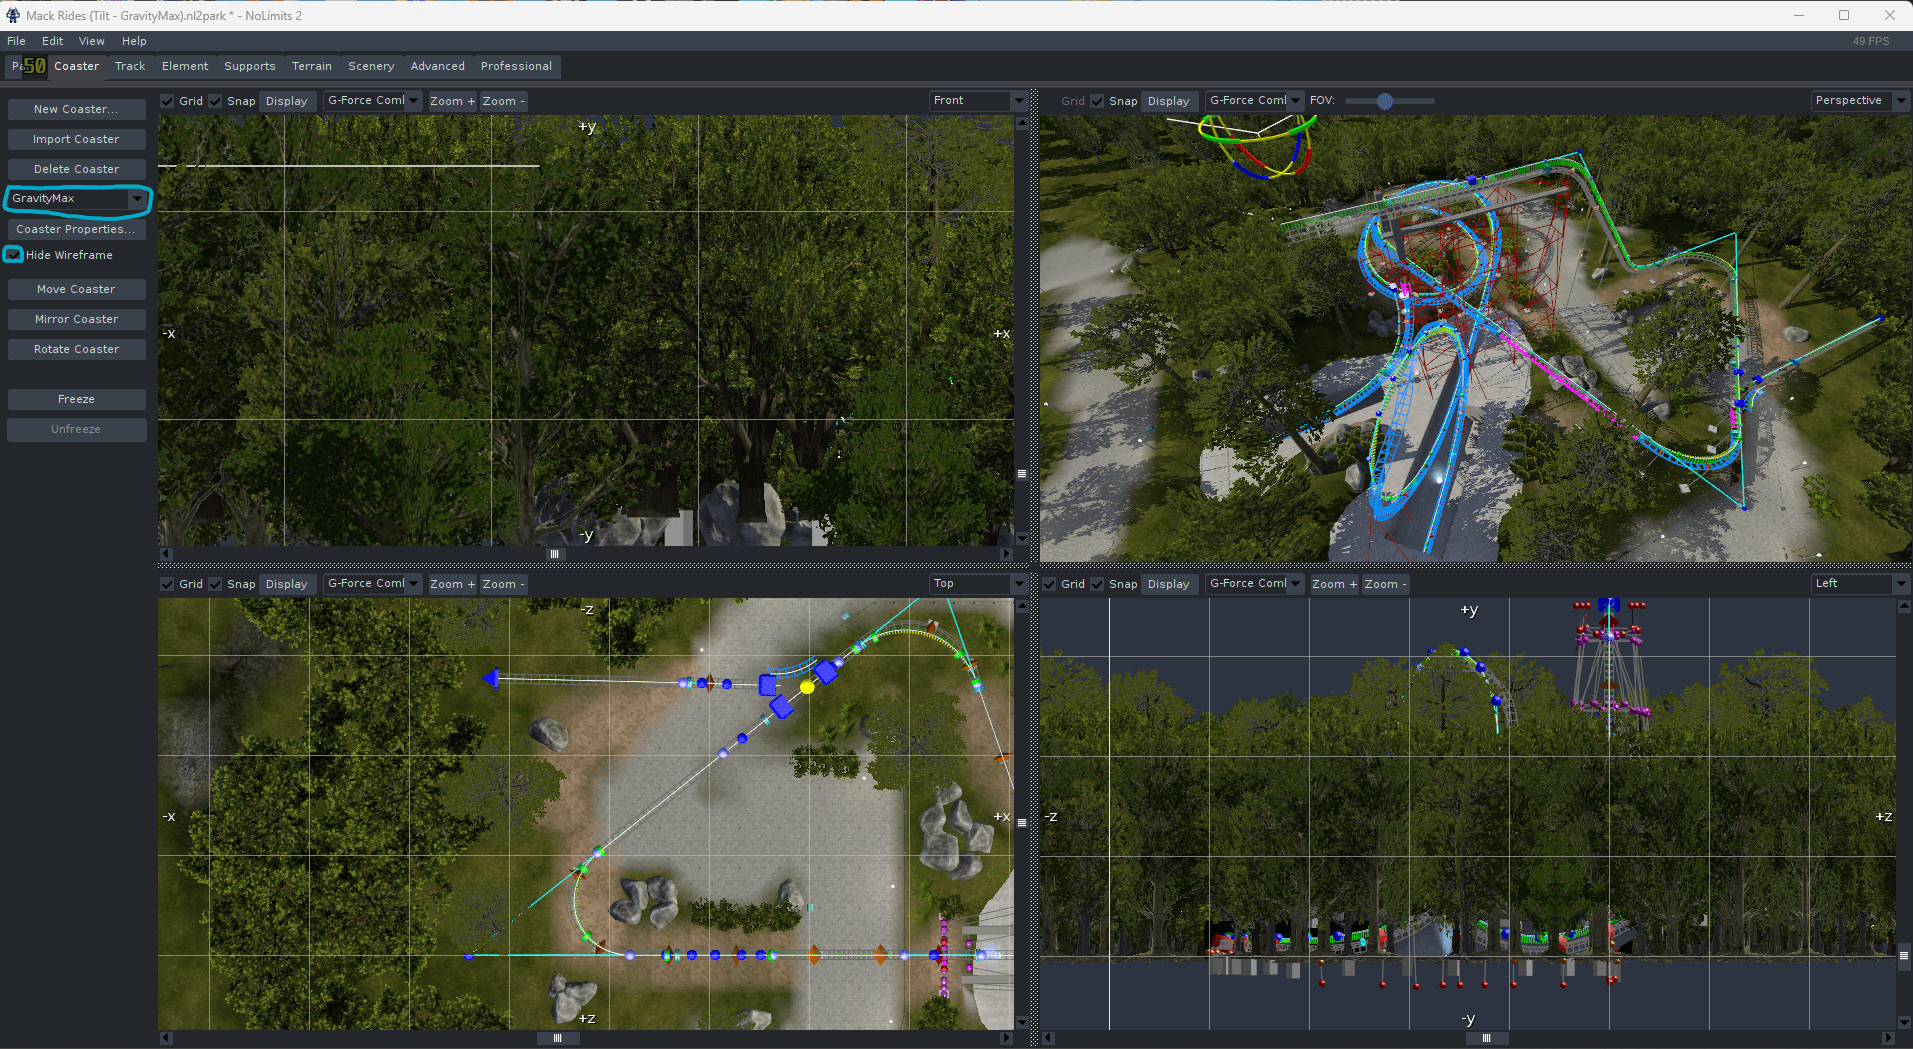Click the down scroll arrow of the Top view
This screenshot has width=1913, height=1049.
coord(1022,1022)
